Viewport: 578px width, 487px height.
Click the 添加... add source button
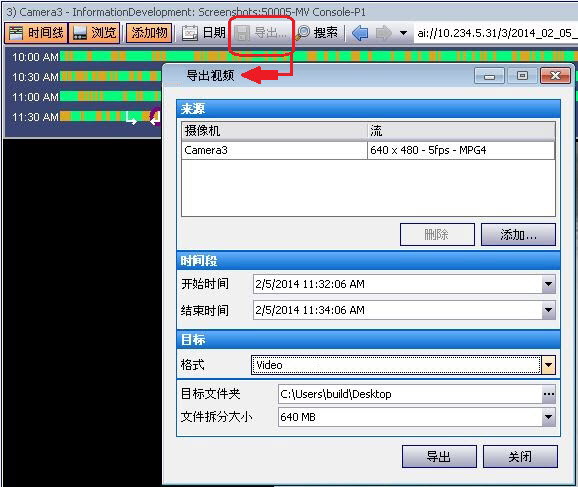[x=518, y=234]
